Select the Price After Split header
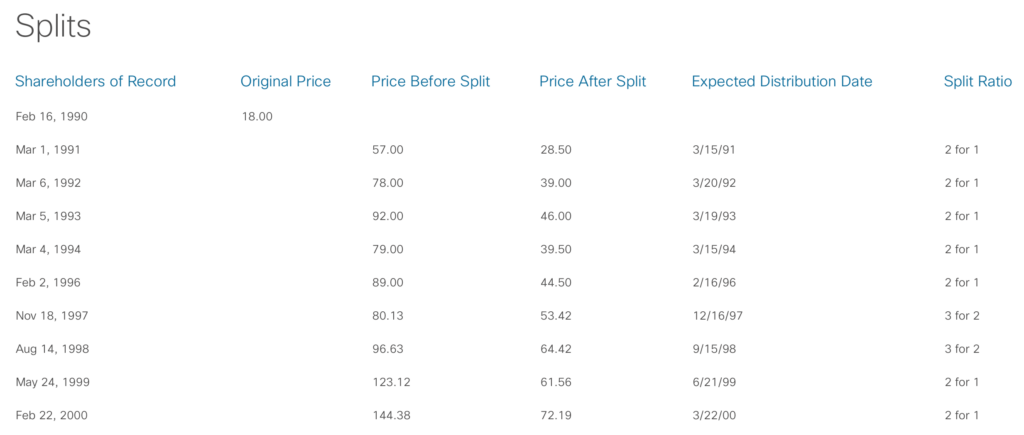Screen dimensions: 1024x435 [x=593, y=82]
